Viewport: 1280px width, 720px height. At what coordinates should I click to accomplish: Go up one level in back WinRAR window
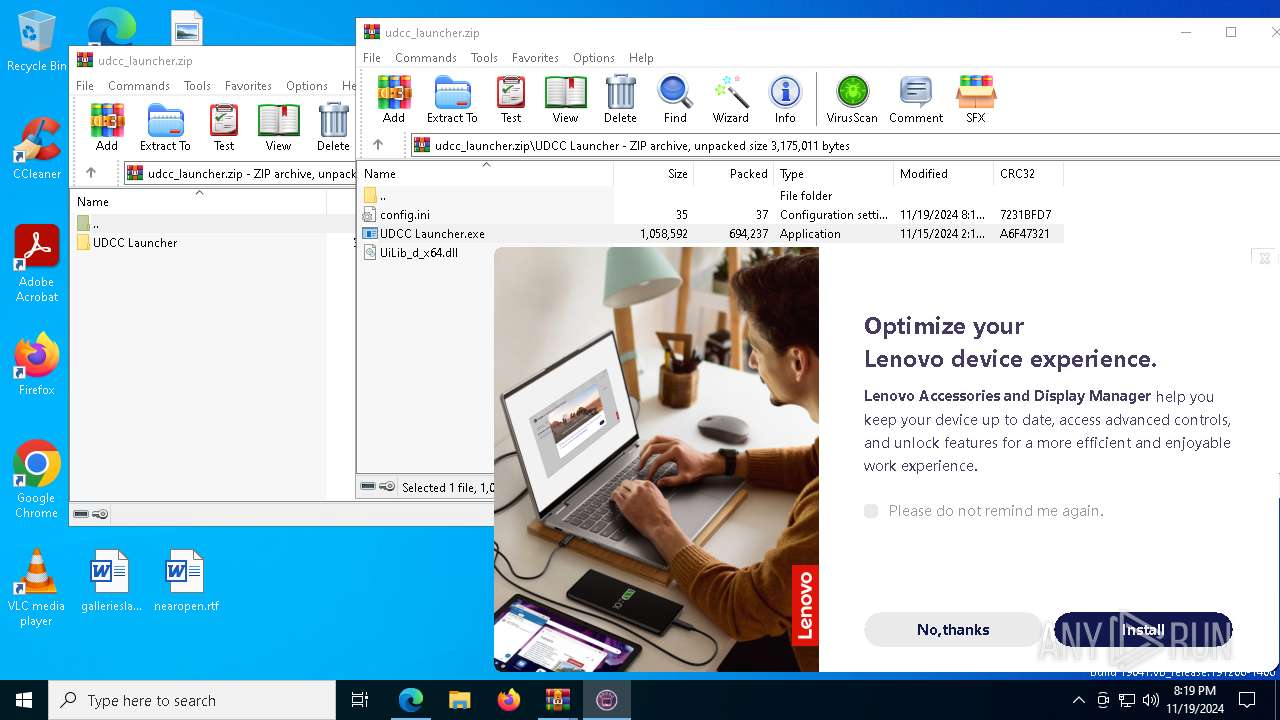91,173
